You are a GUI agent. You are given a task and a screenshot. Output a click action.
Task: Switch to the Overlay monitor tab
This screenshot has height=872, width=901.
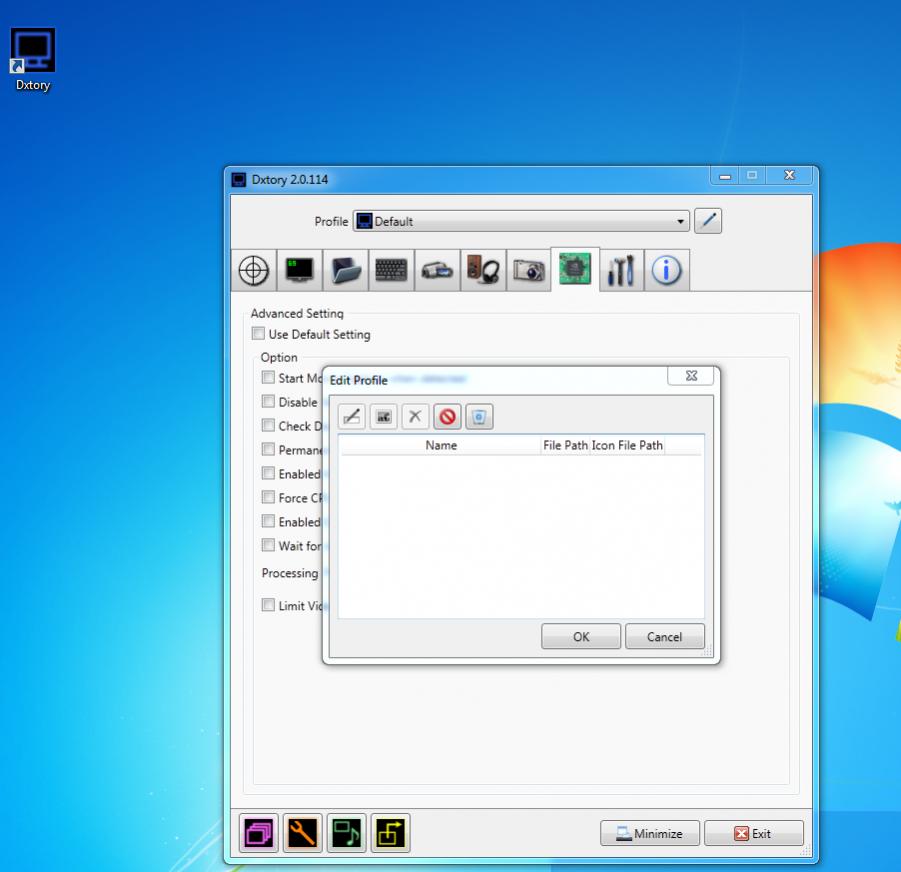(x=299, y=270)
